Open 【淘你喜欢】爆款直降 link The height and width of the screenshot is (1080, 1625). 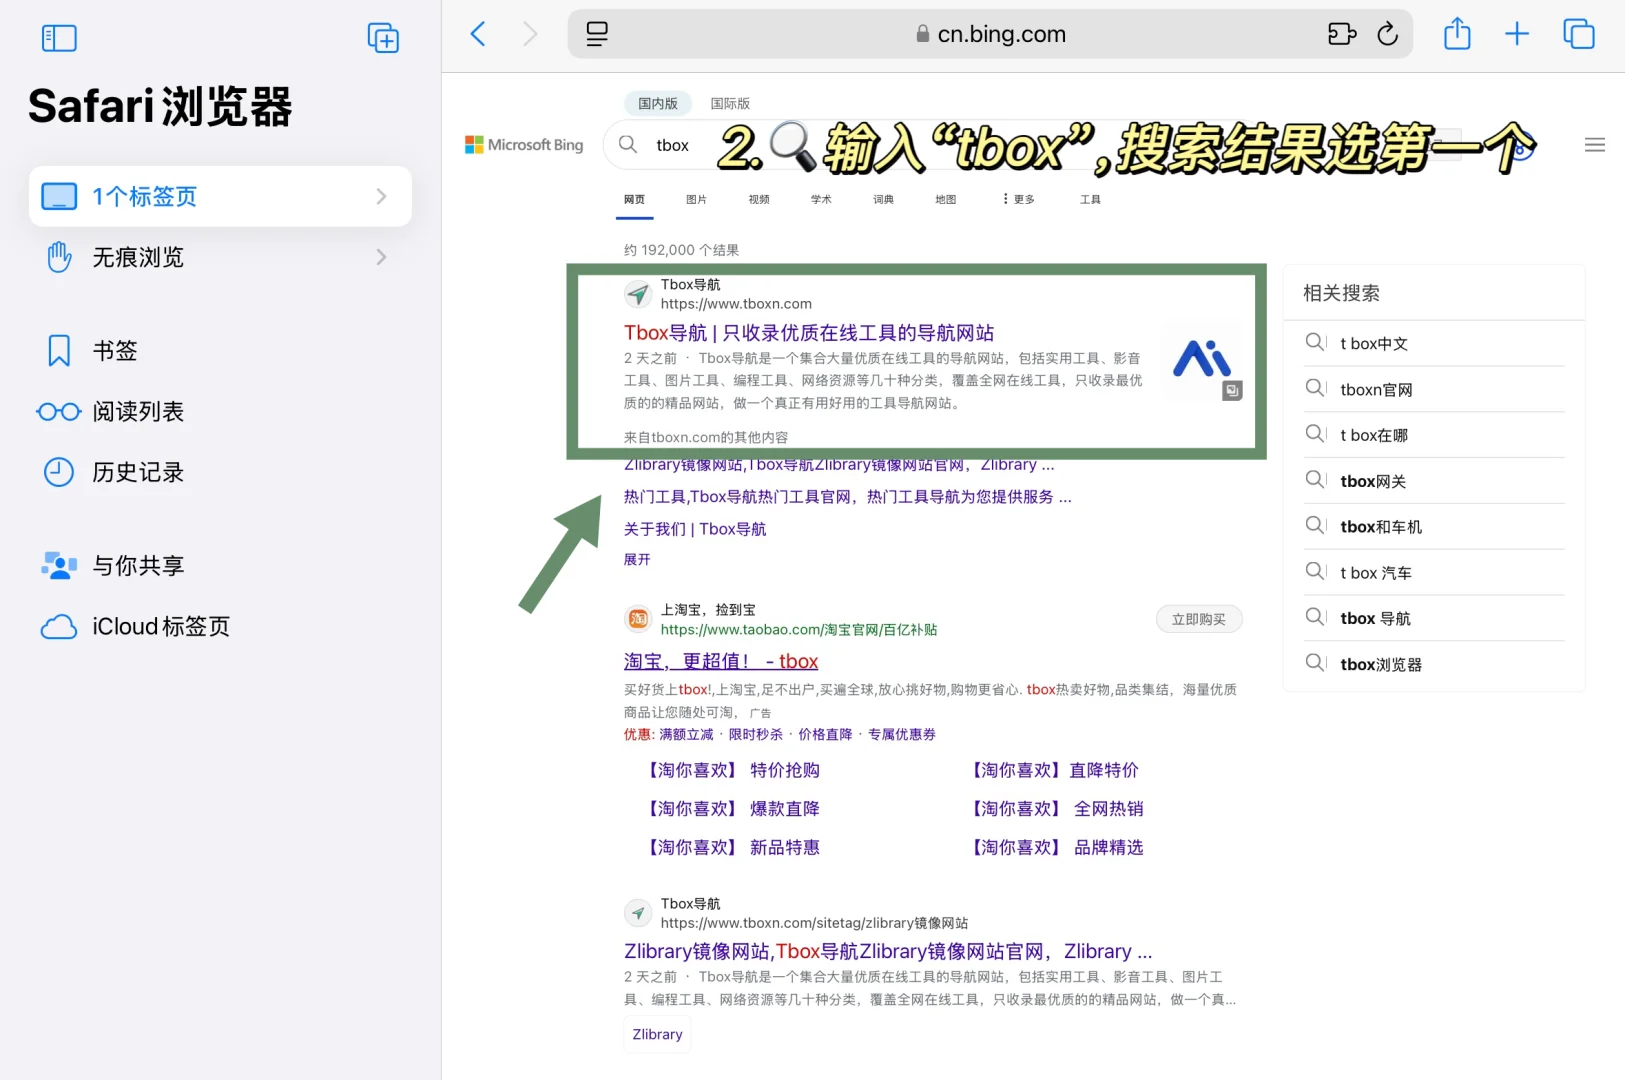pos(732,808)
